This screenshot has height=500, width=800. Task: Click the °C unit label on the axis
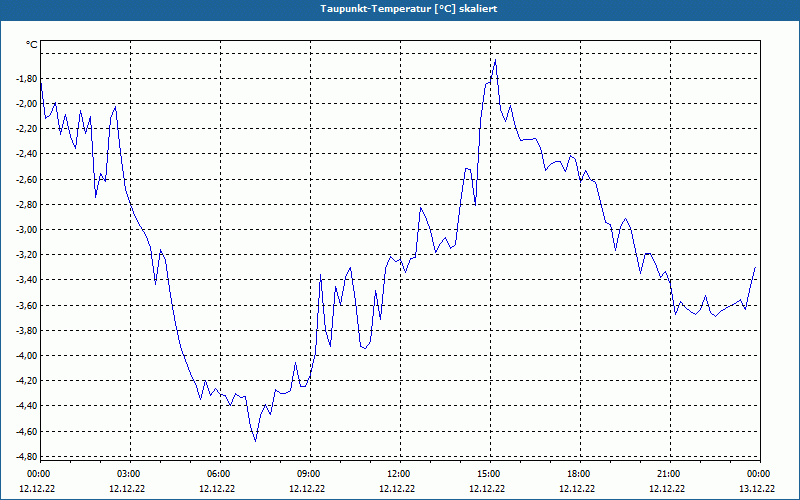pos(31,45)
